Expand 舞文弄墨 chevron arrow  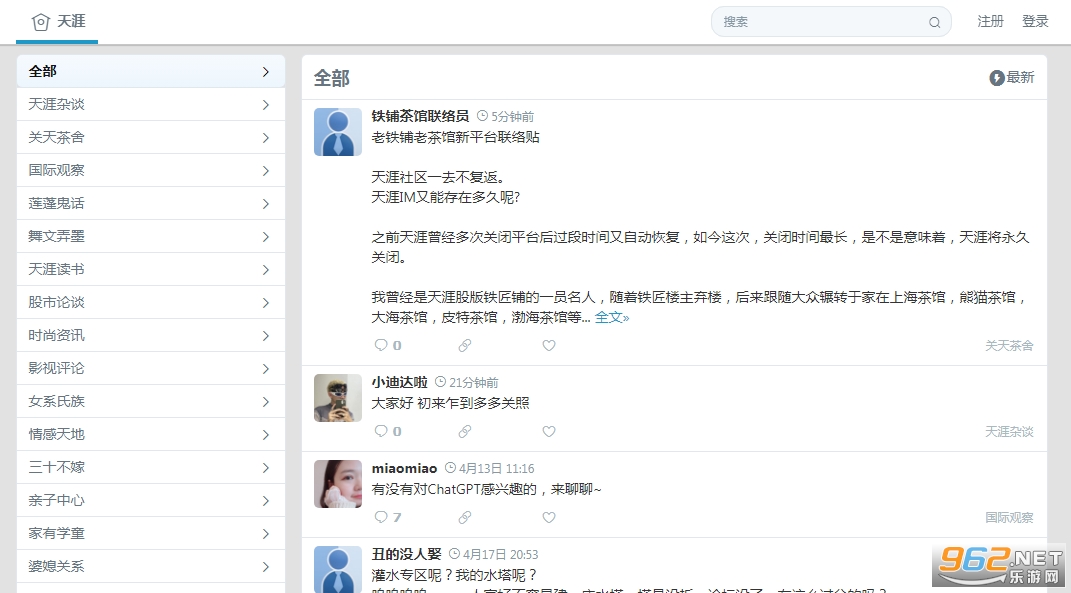[x=266, y=237]
